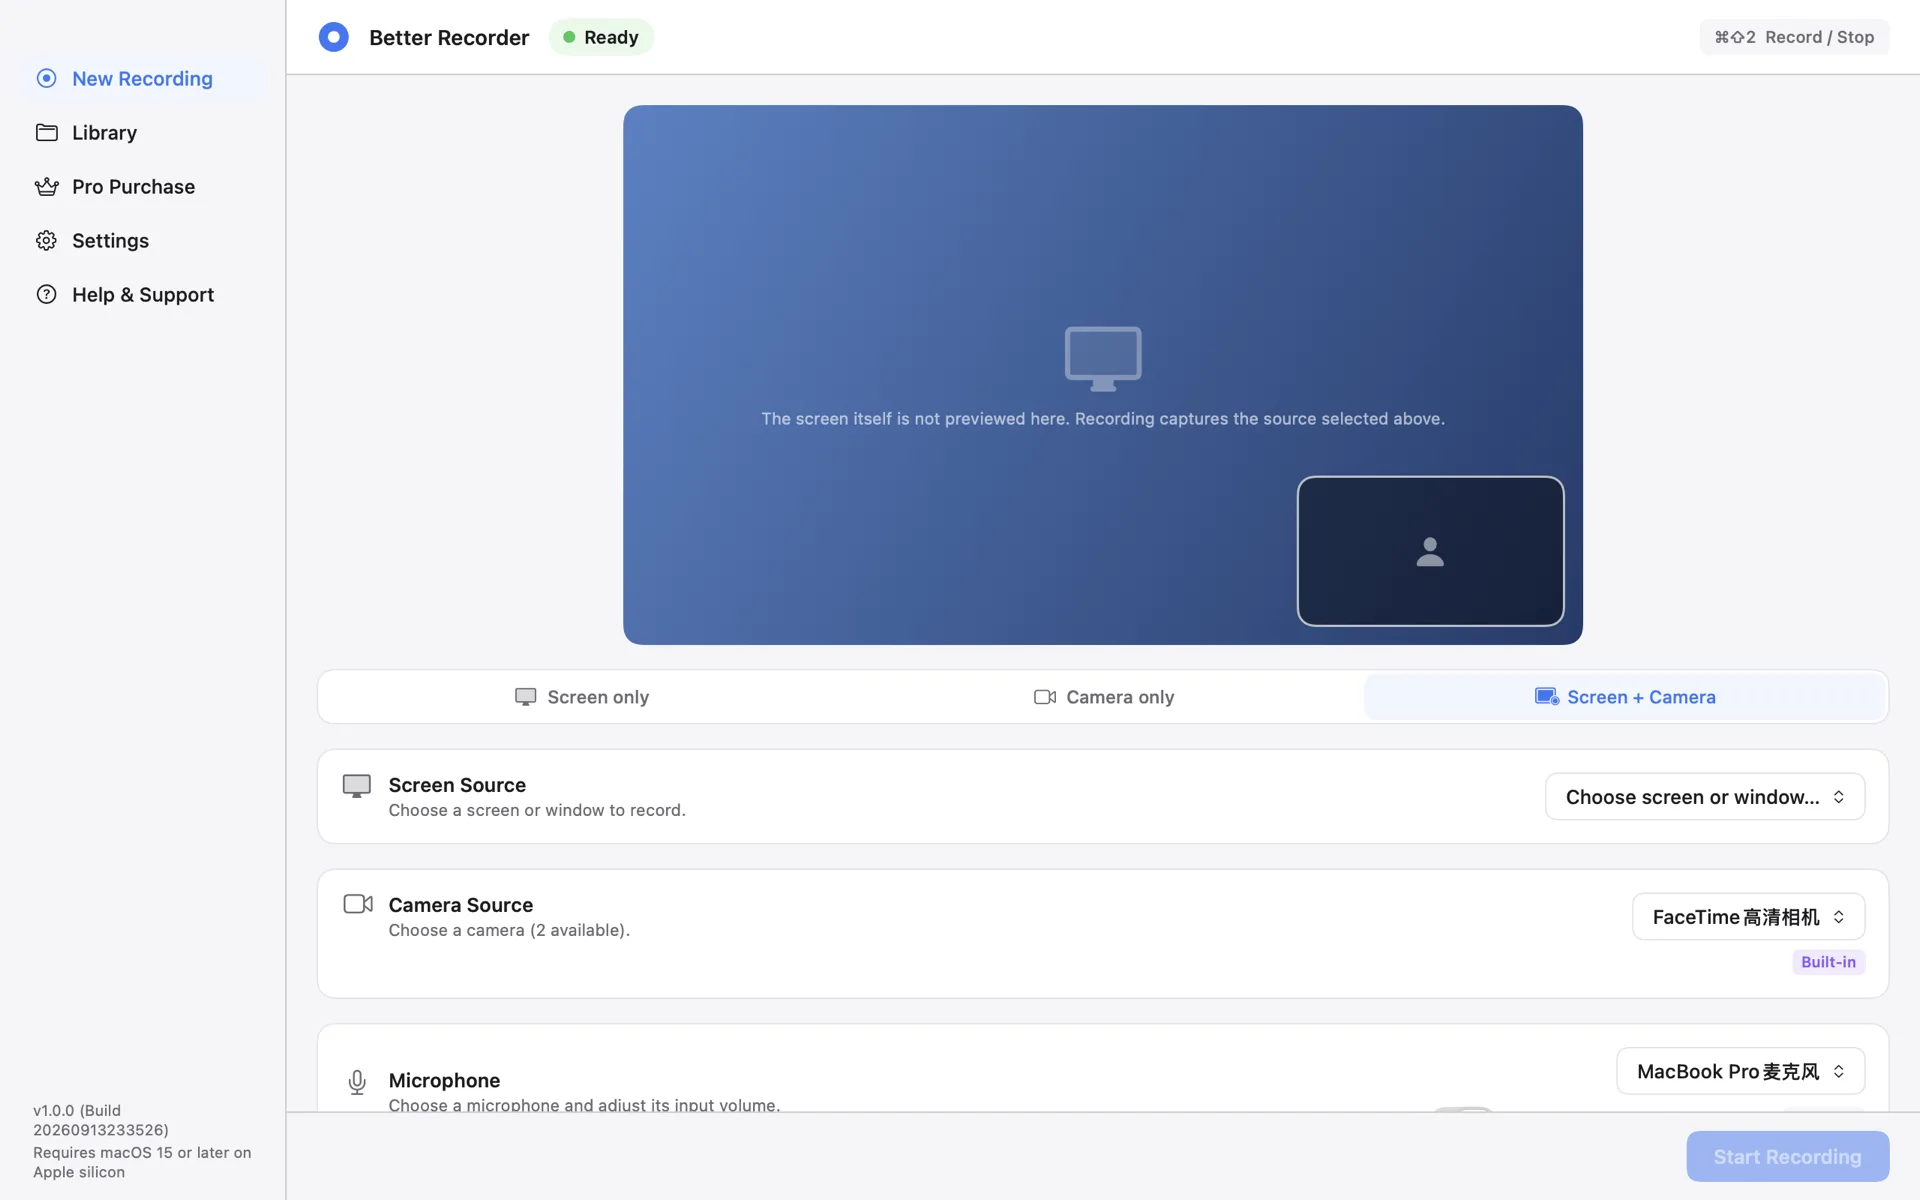Click the New Recording sidebar icon
Screen dimensions: 1920x1200
(46, 78)
